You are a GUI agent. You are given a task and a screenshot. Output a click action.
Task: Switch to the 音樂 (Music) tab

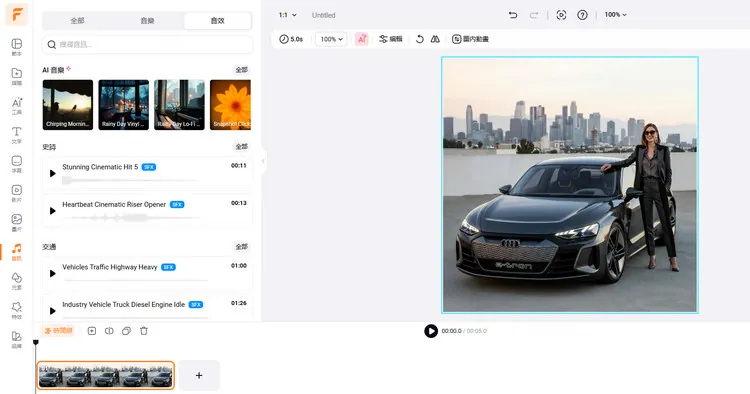(147, 21)
